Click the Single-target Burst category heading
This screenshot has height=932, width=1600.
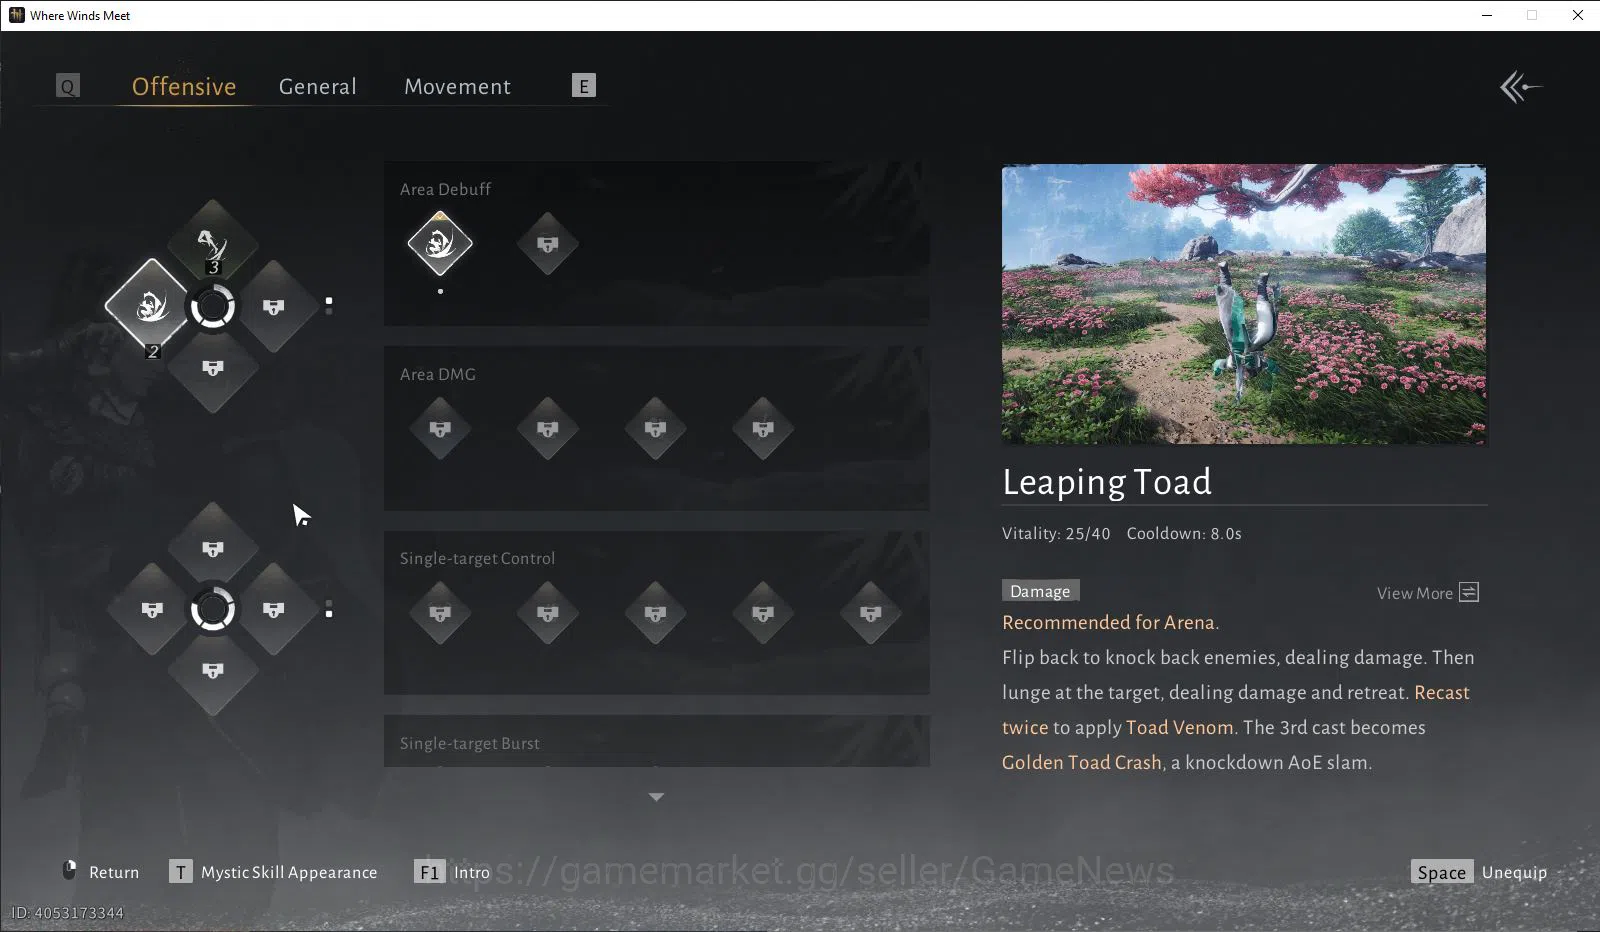[x=469, y=743]
